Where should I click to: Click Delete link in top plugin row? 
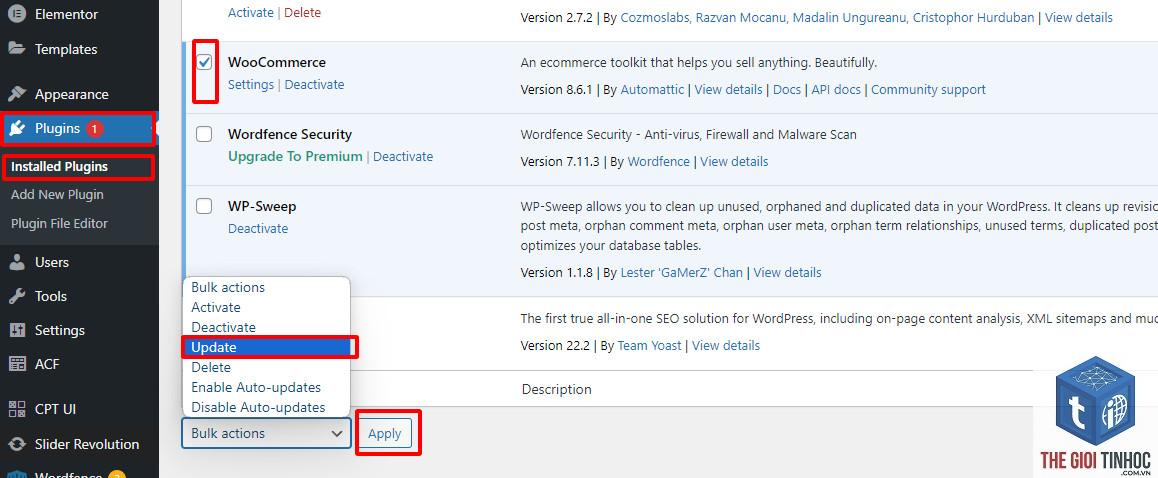point(303,13)
